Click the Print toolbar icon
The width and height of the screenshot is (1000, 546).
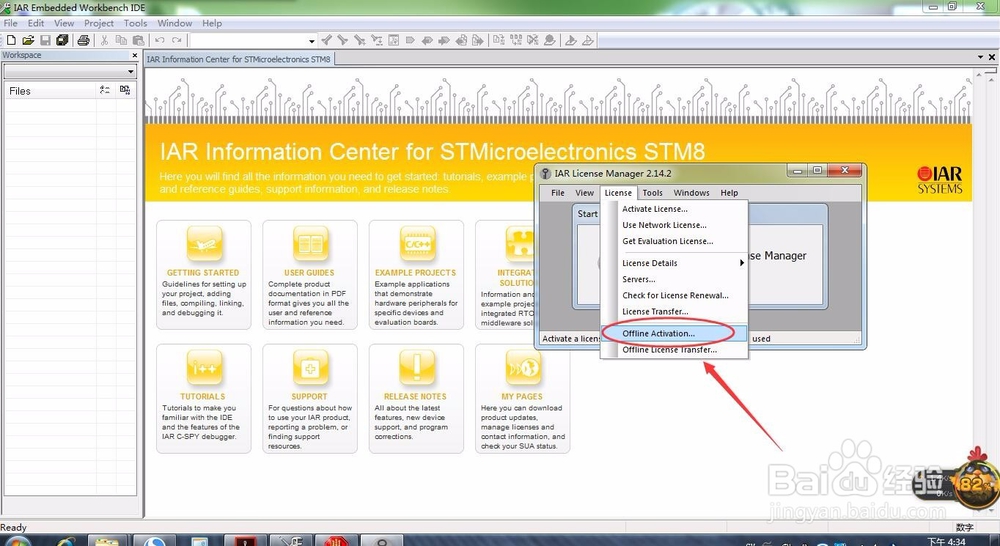pyautogui.click(x=83, y=40)
